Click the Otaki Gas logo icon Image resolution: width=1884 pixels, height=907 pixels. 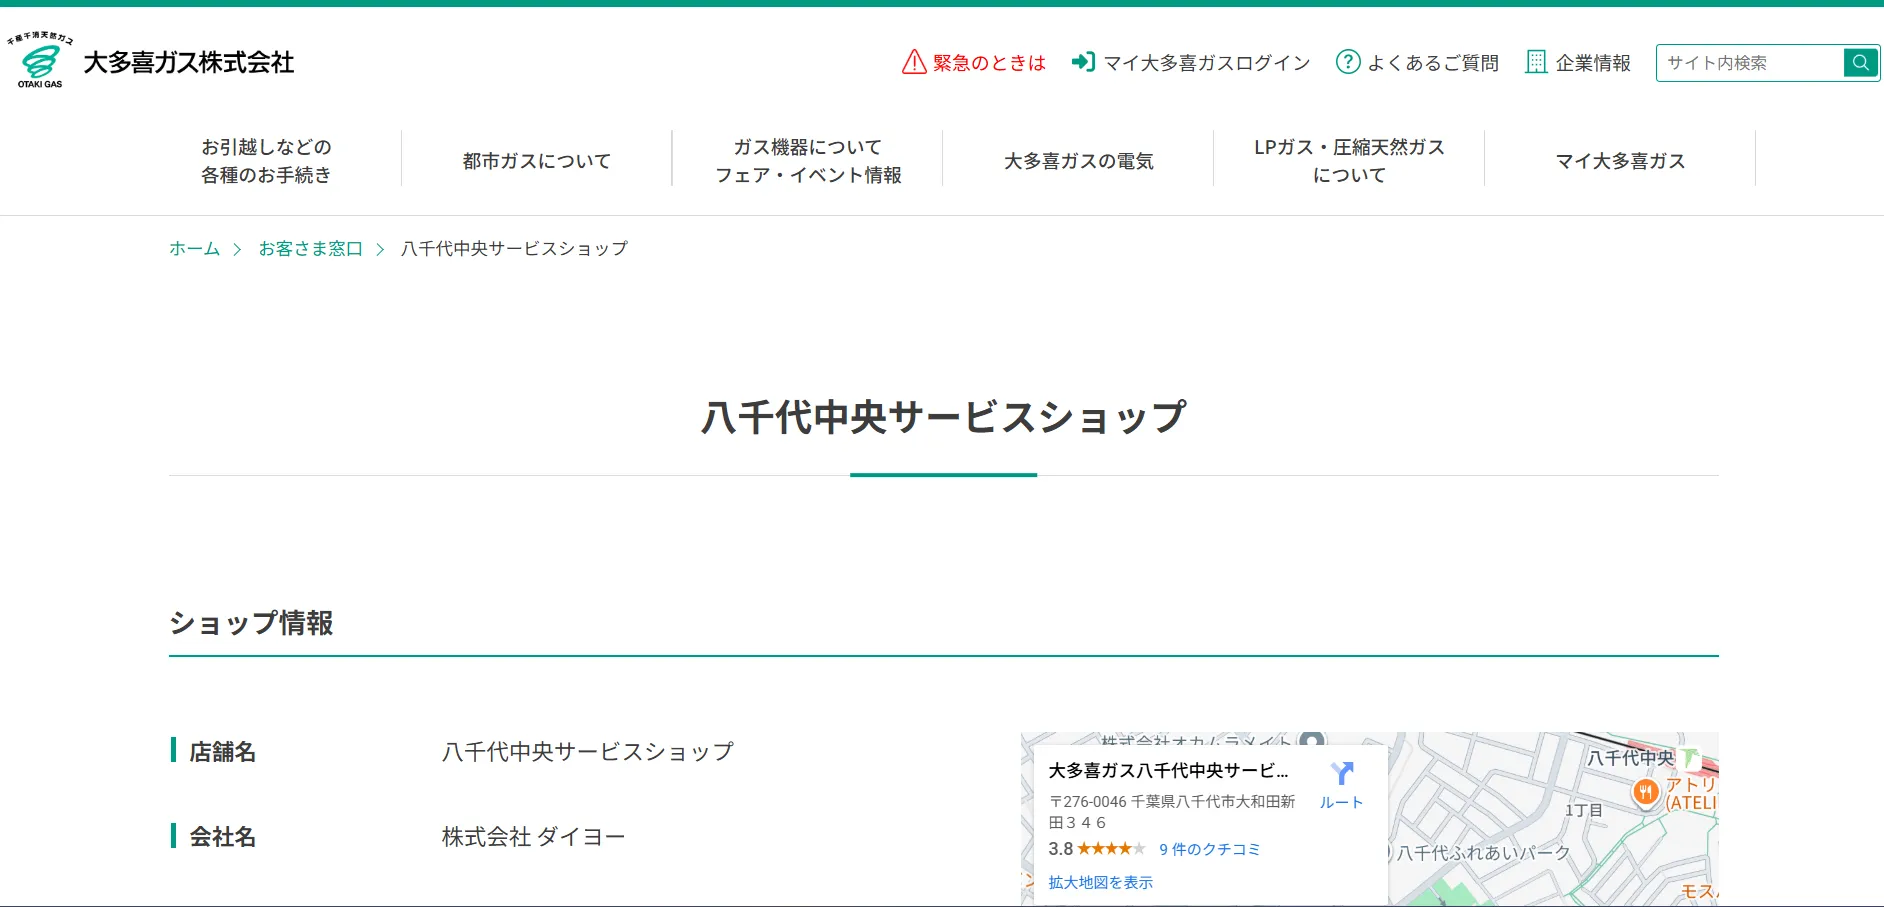pos(40,62)
